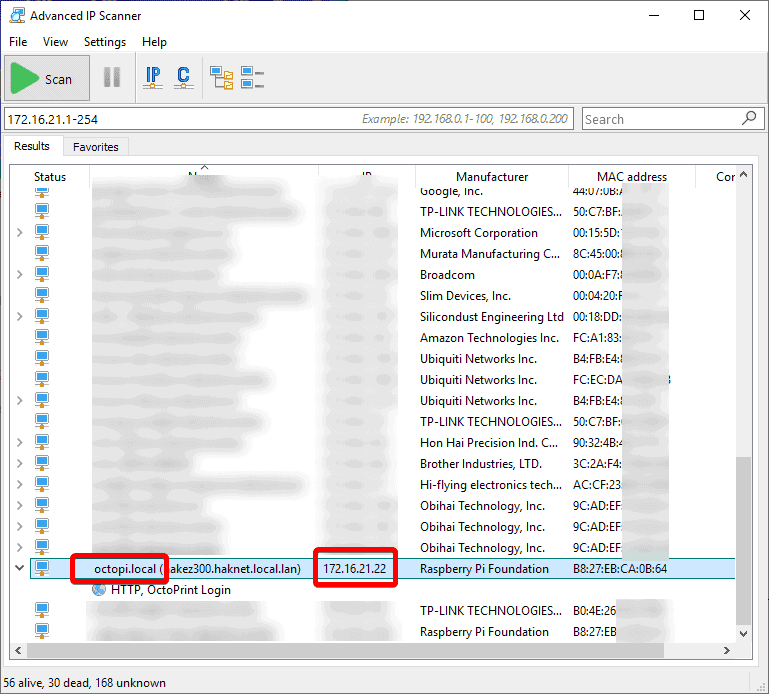Click the horizontal scrollbar right arrow
The height and width of the screenshot is (694, 769).
click(x=727, y=650)
